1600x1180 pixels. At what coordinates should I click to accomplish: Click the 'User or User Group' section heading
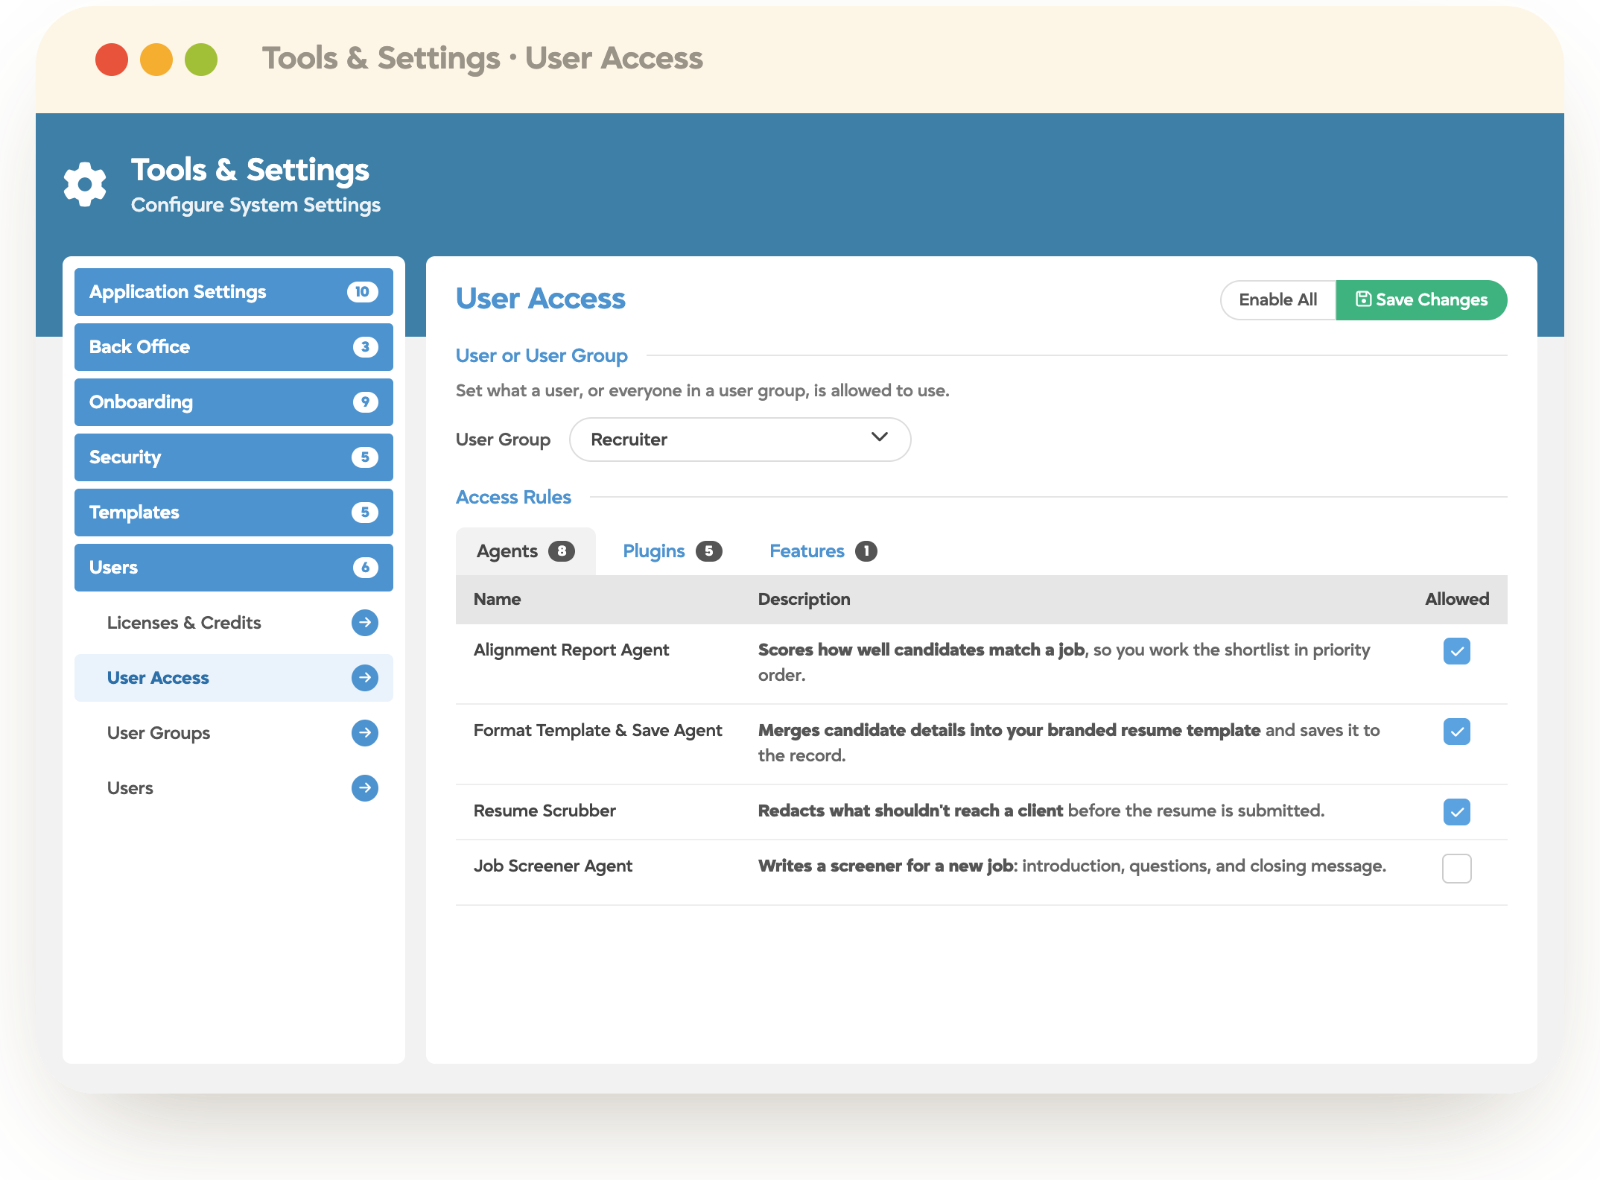tap(541, 356)
